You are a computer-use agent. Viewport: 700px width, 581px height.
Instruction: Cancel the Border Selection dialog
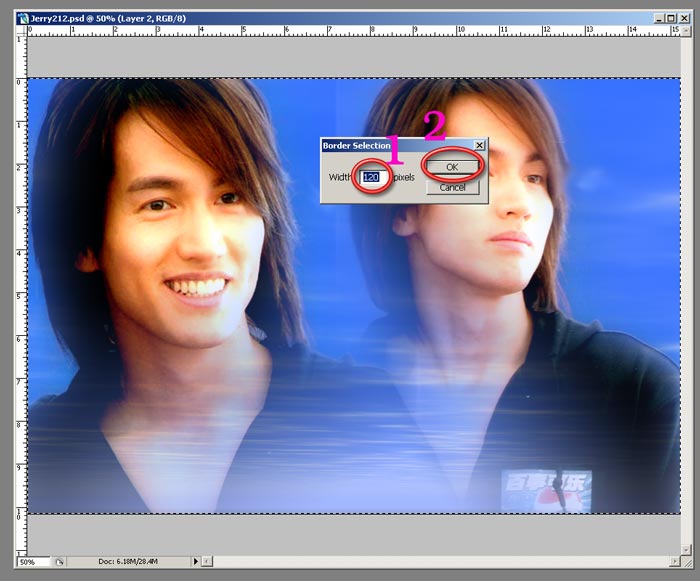click(x=453, y=187)
